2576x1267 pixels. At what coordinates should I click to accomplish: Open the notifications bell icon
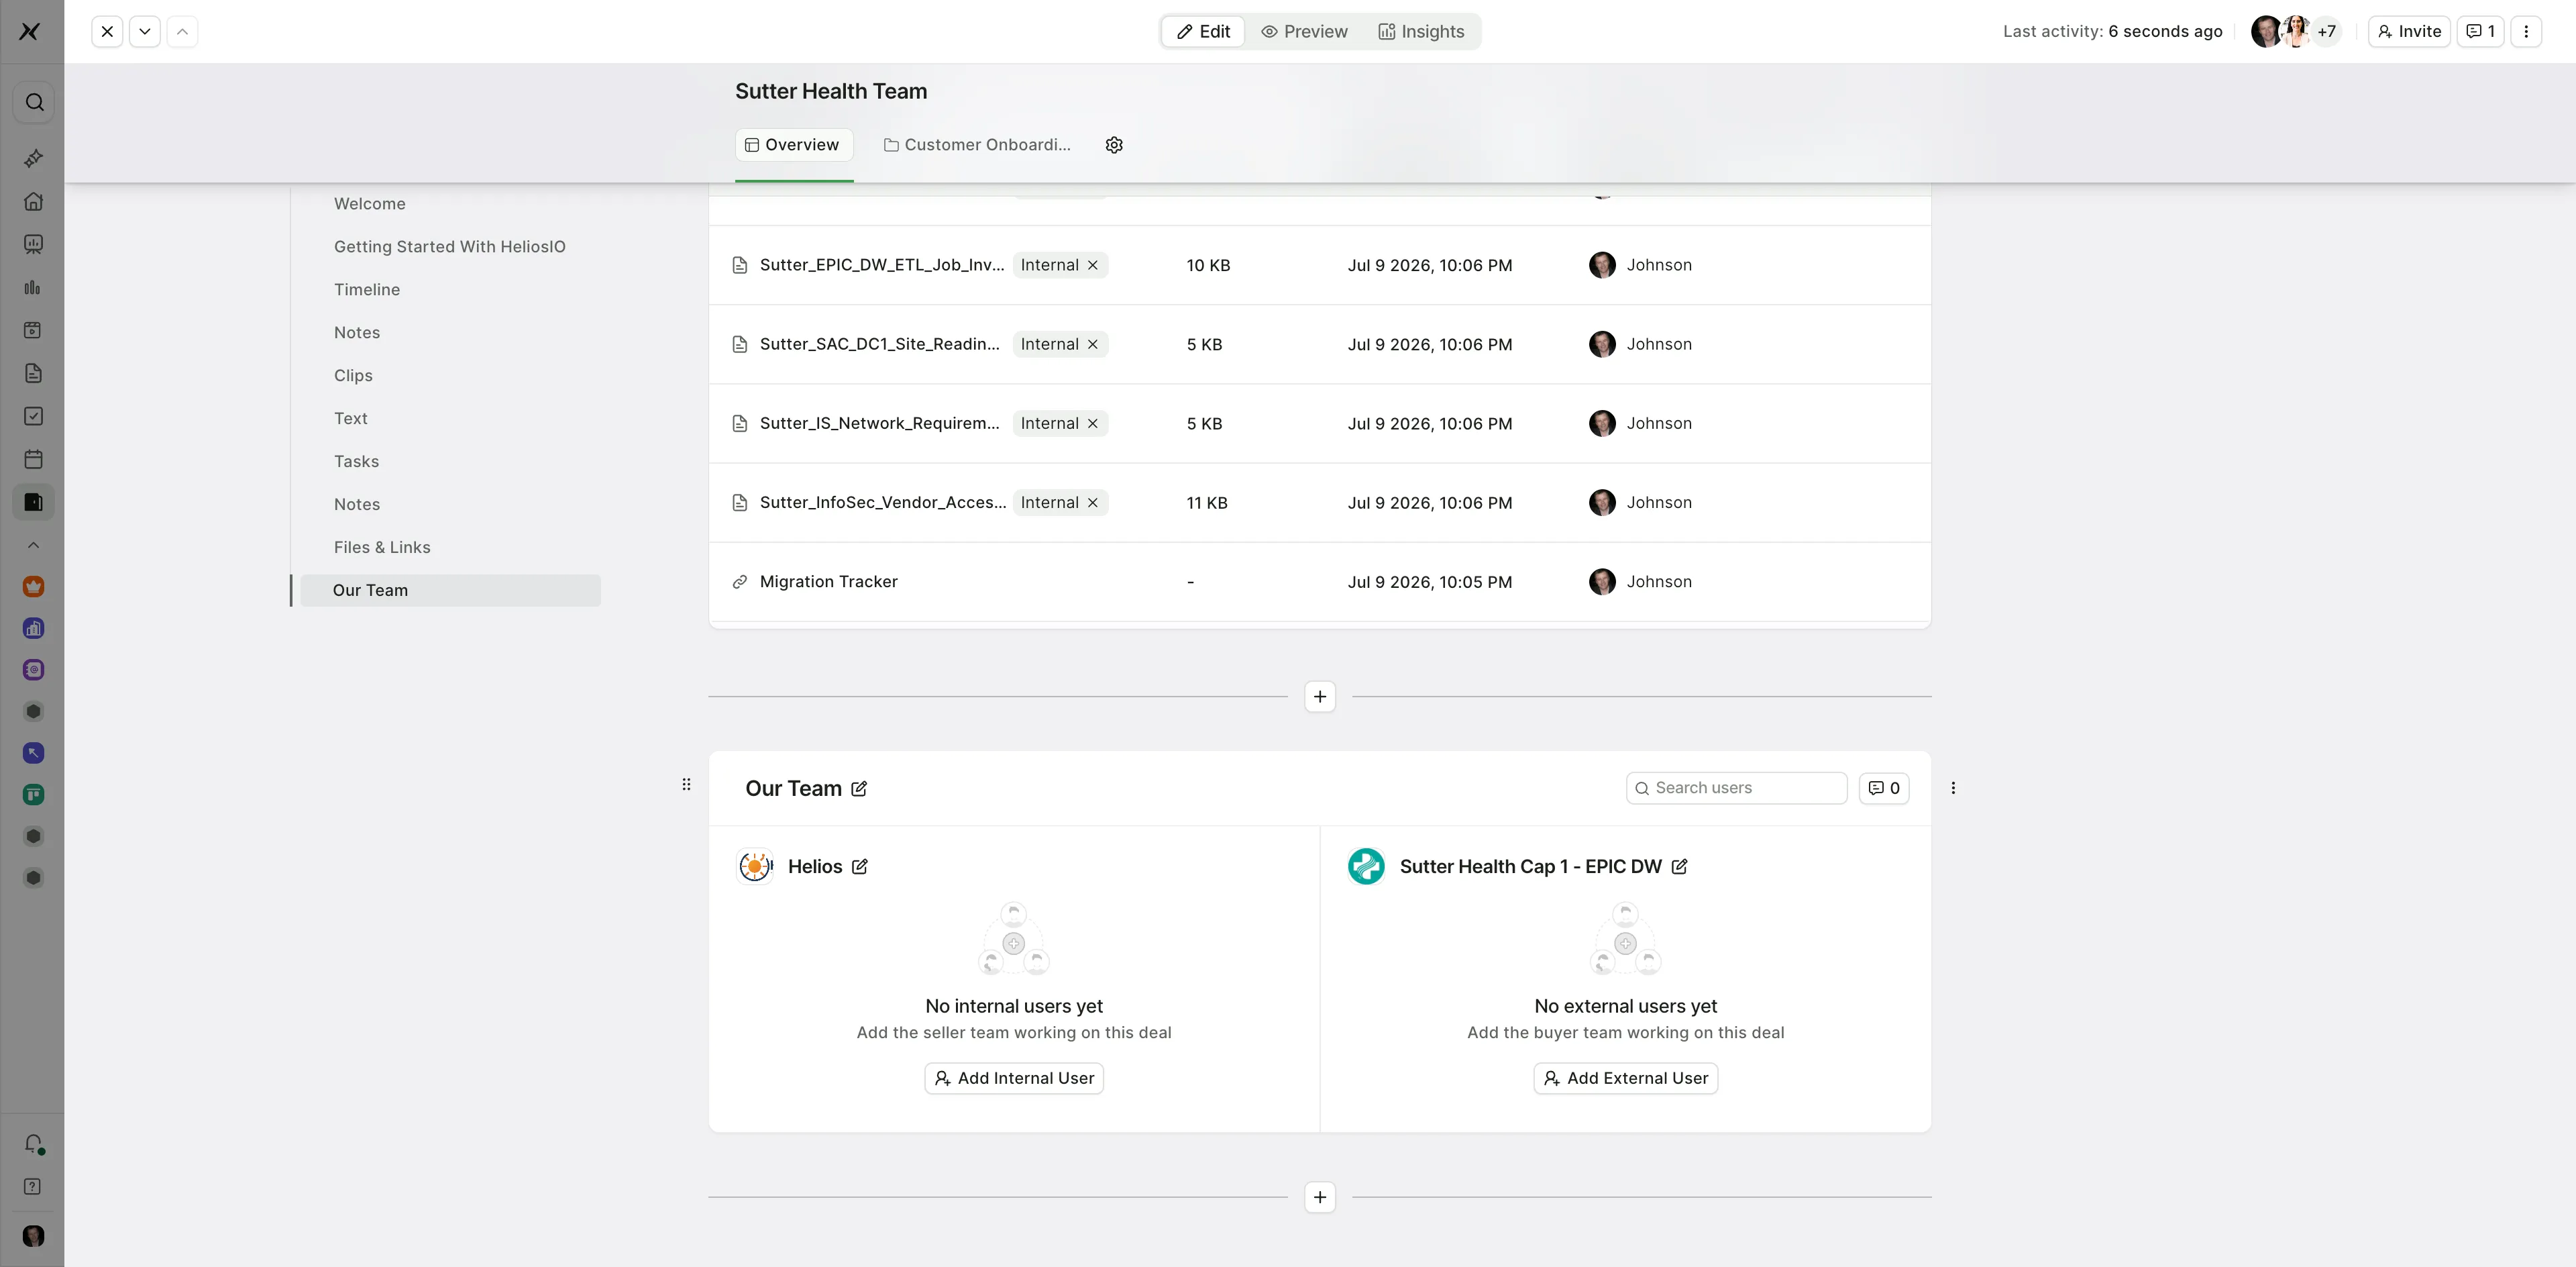[x=34, y=1143]
